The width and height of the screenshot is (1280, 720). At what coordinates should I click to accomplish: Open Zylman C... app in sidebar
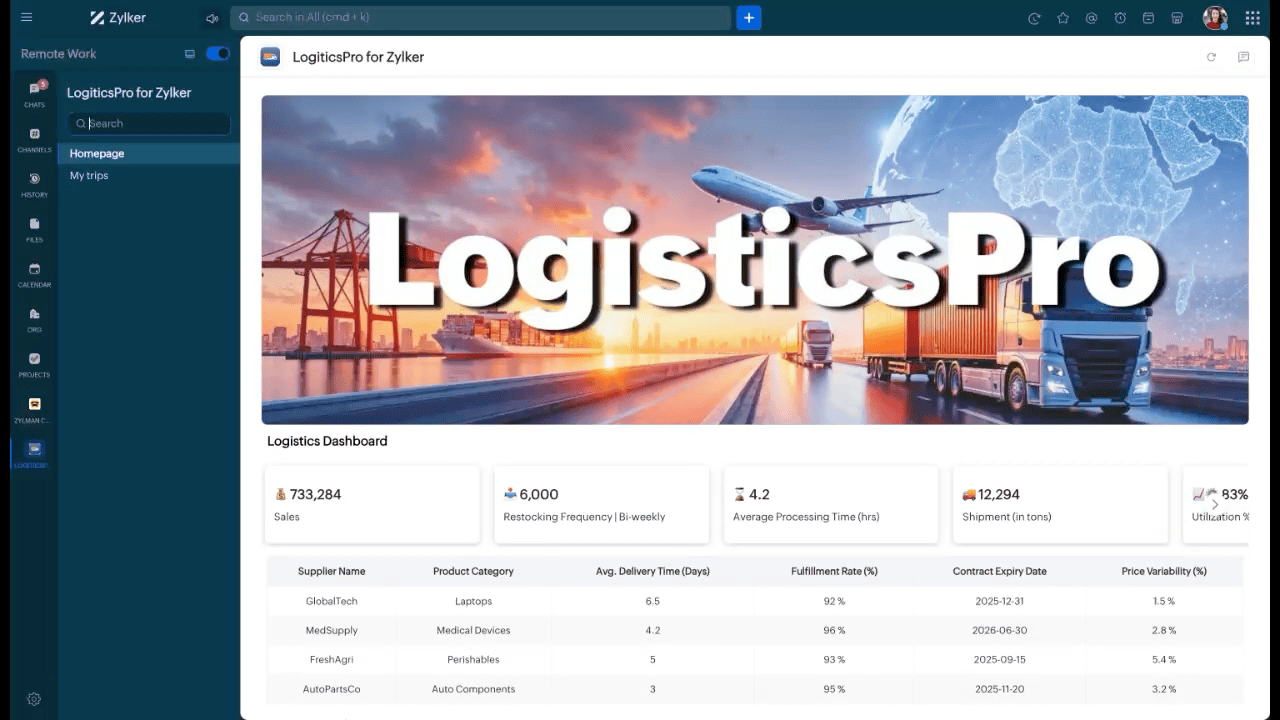pos(35,410)
